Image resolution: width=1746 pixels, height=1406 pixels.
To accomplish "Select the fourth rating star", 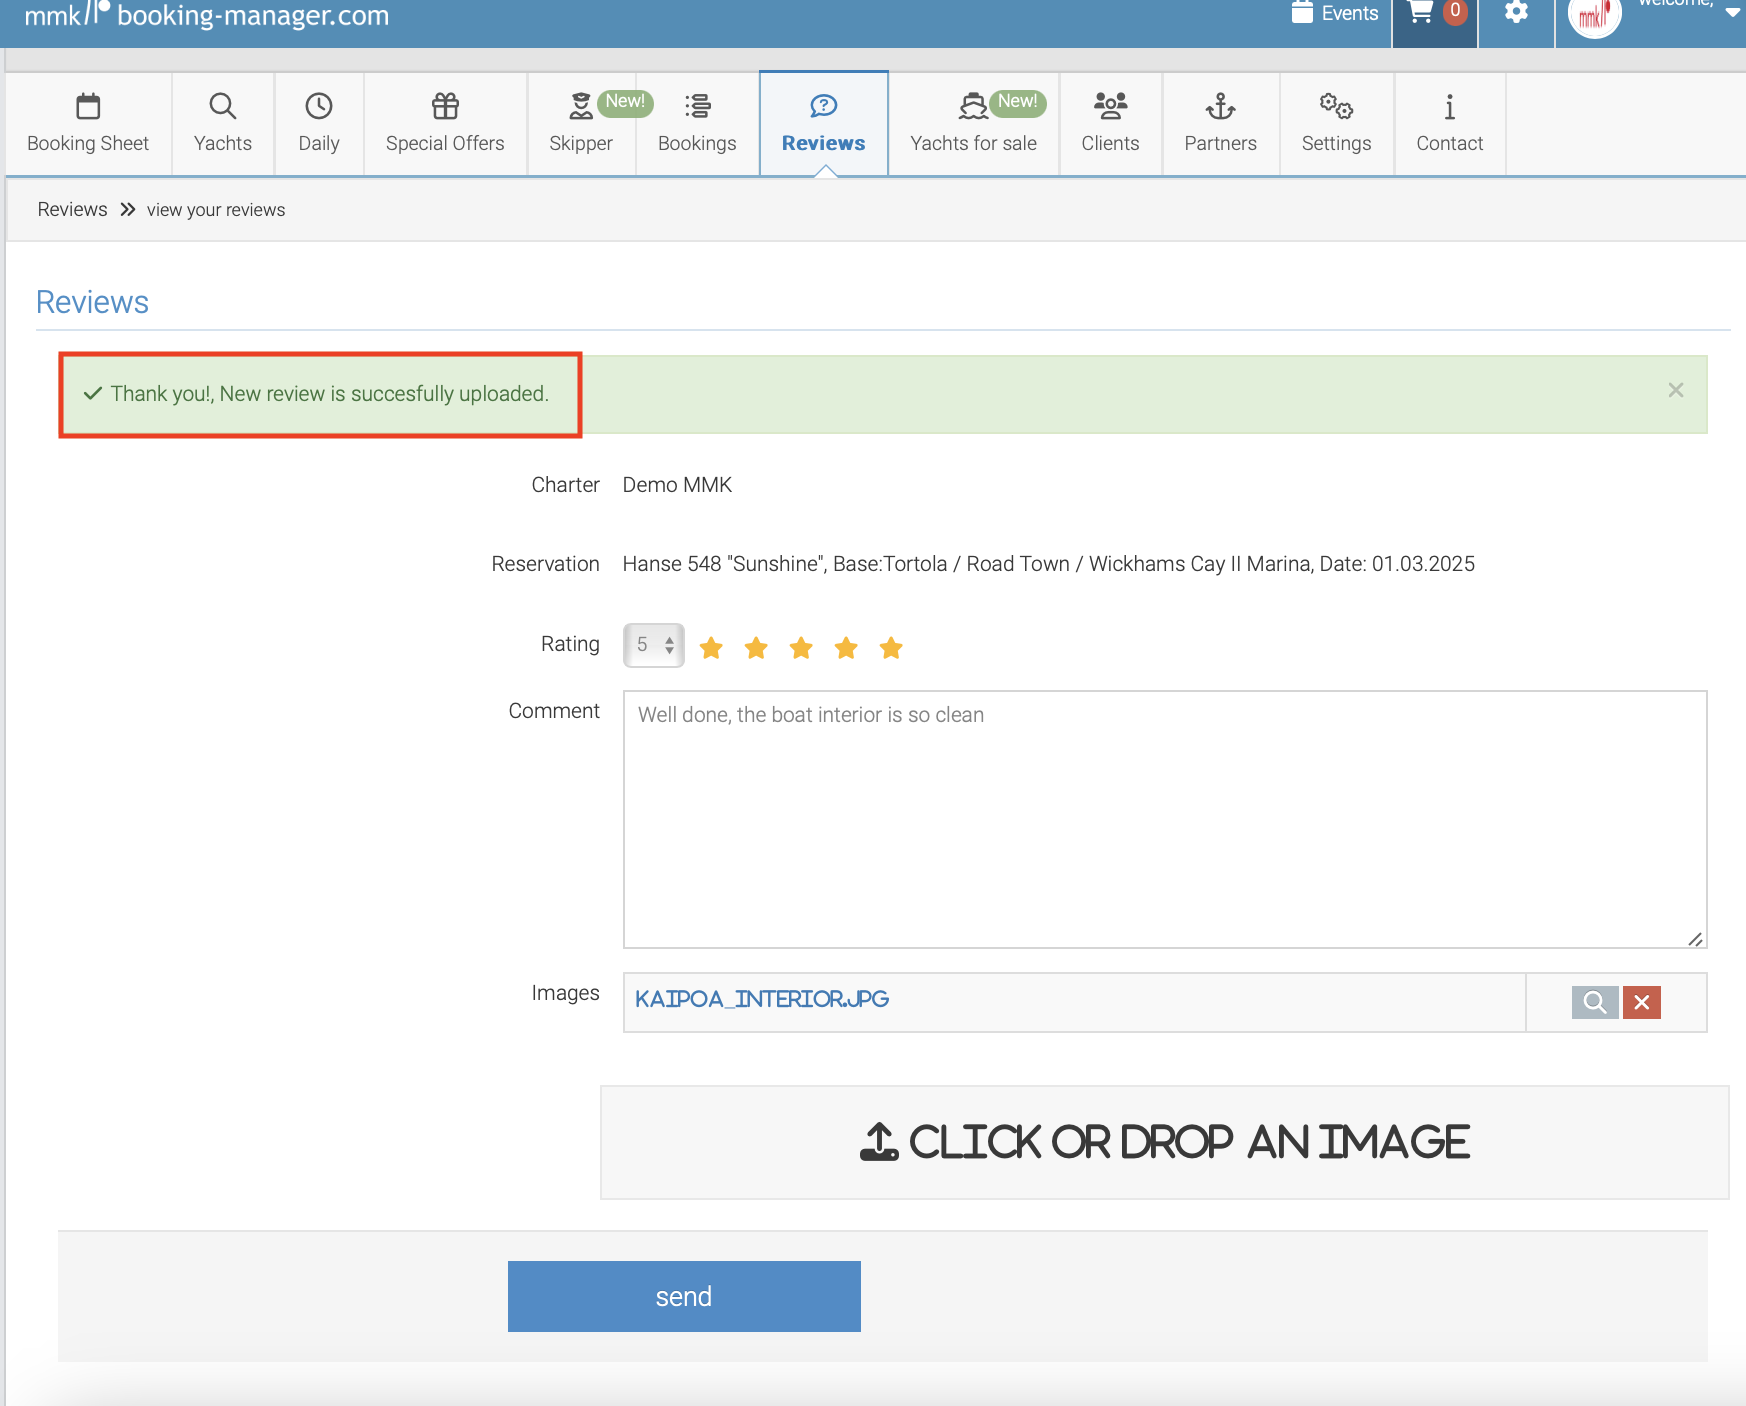I will tap(846, 648).
